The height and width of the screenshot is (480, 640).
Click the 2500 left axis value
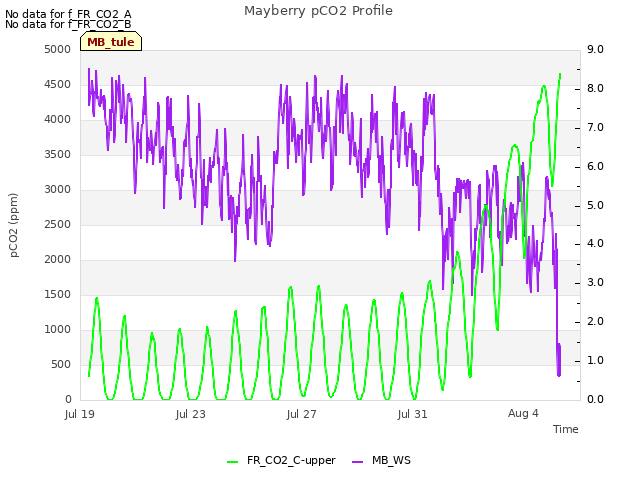pos(58,224)
